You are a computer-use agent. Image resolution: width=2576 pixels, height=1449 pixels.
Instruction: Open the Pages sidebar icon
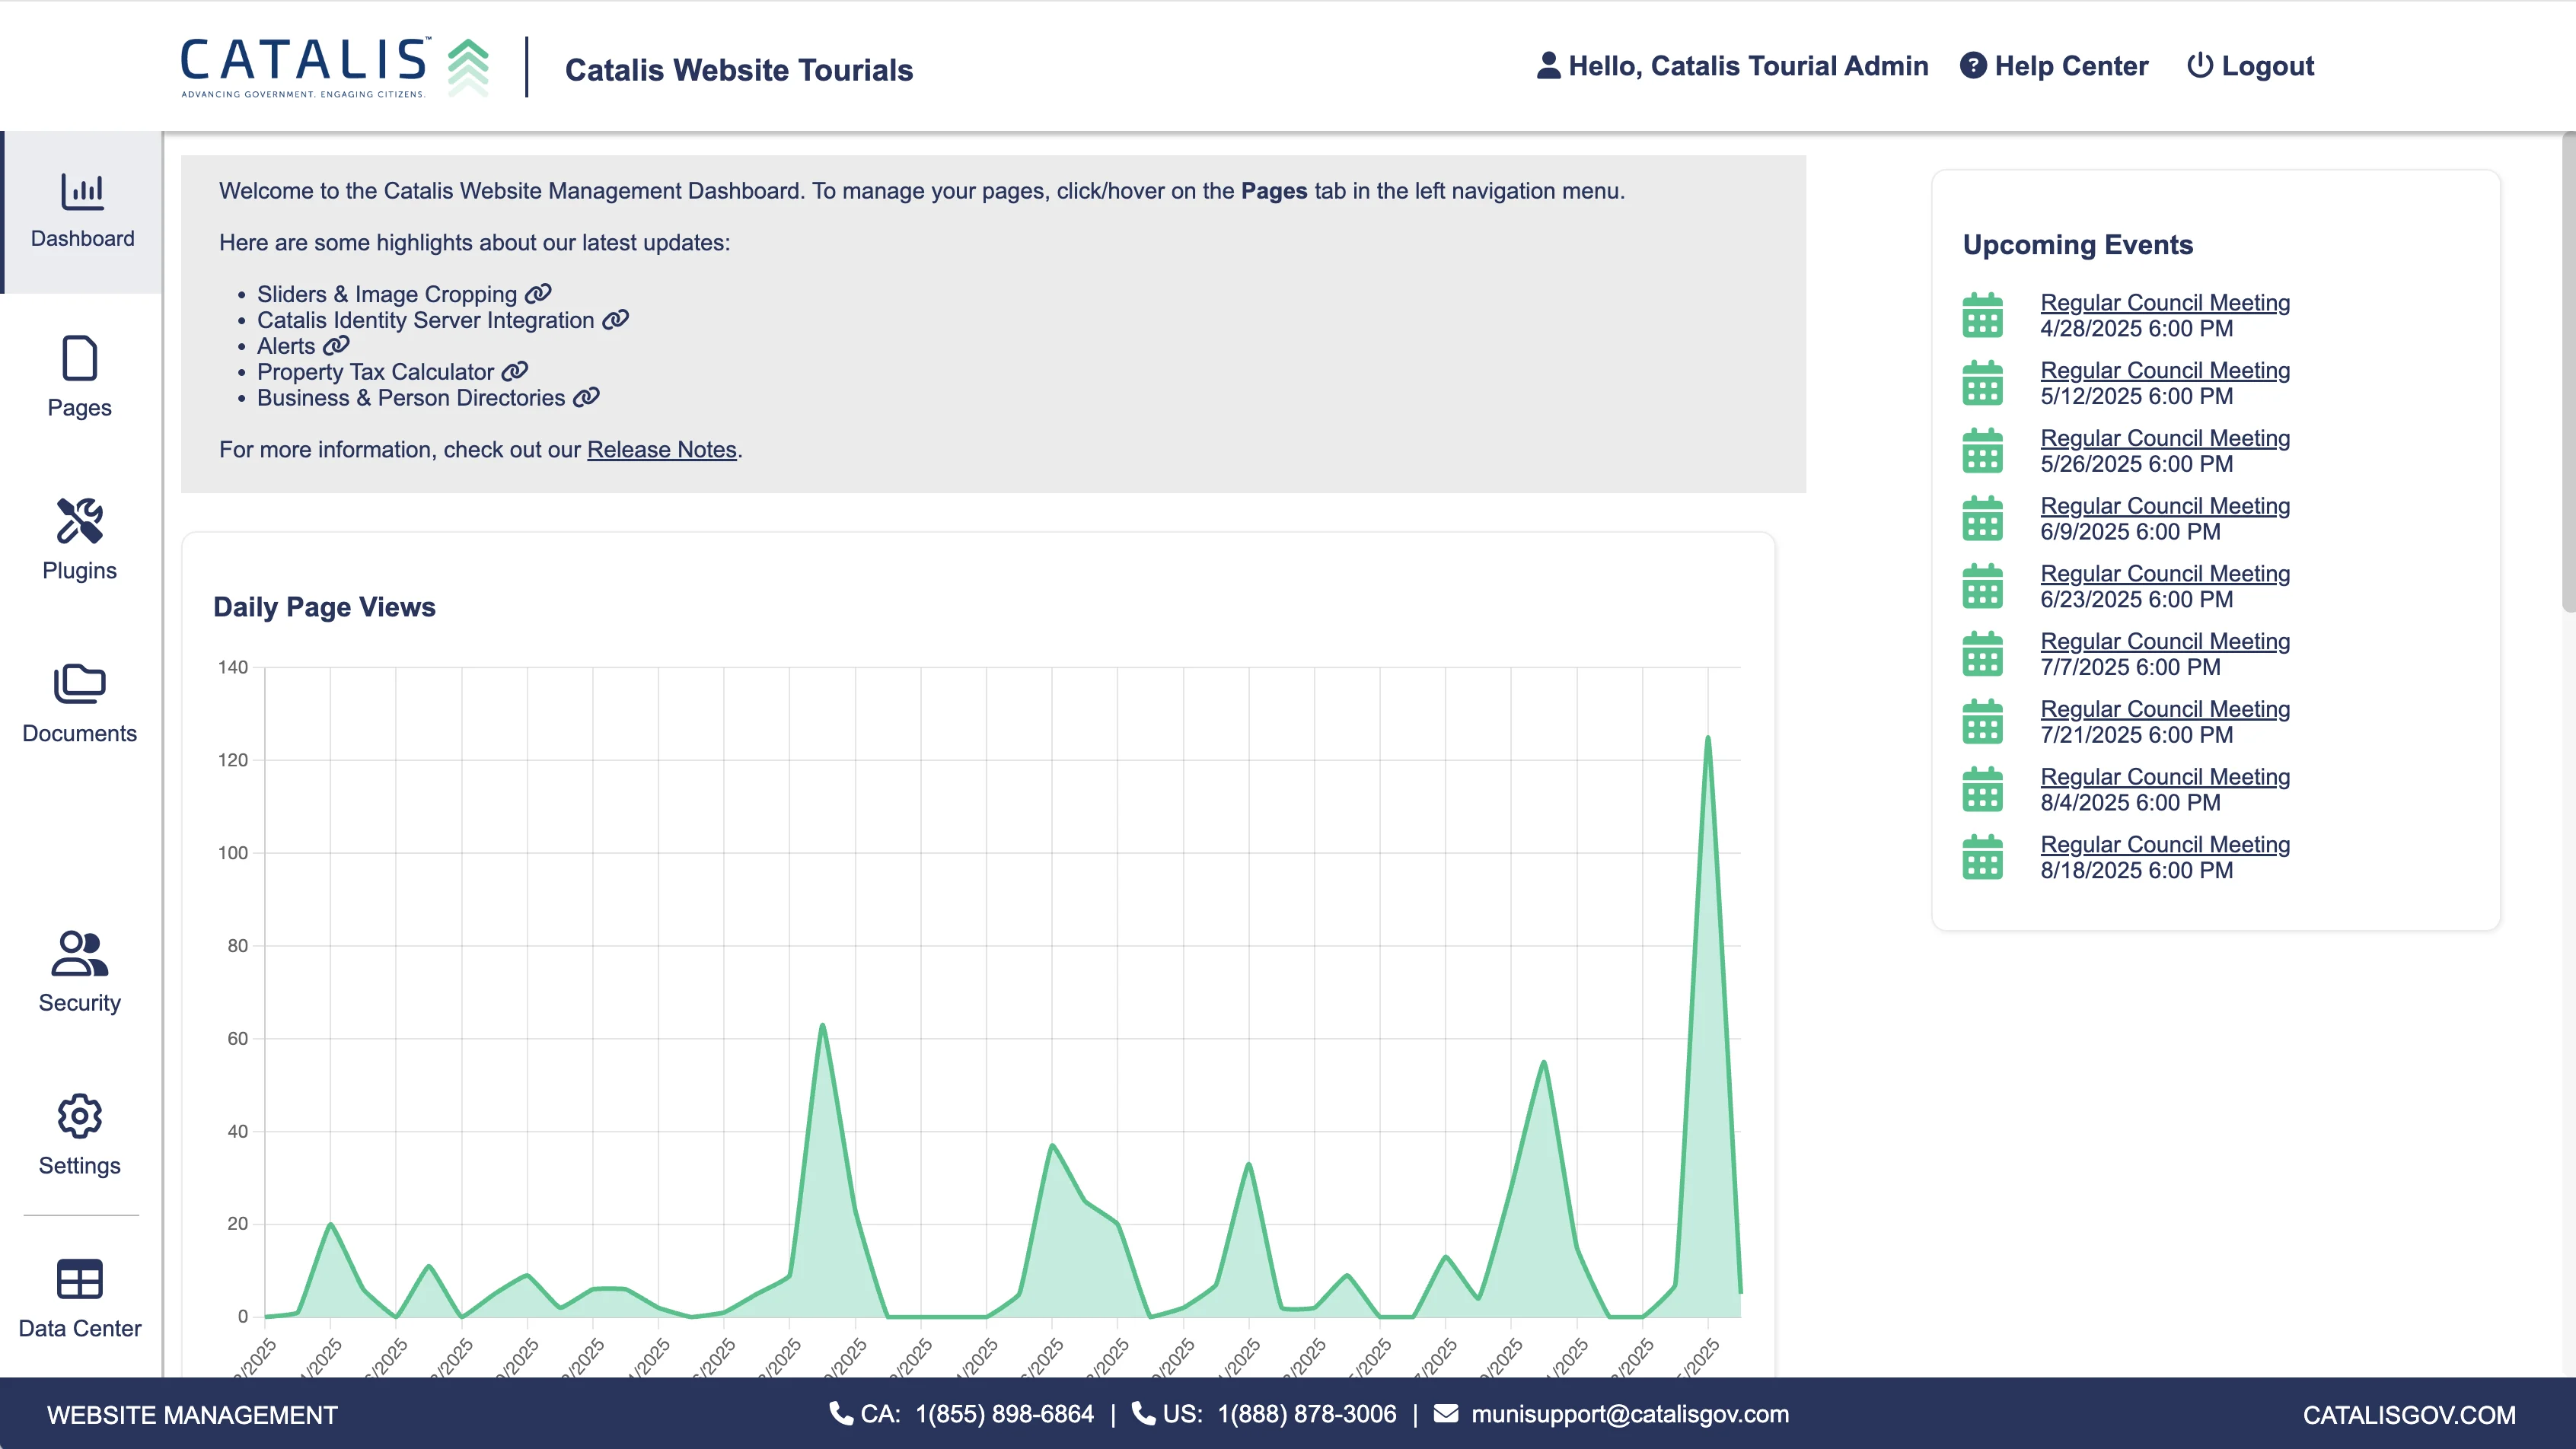[x=80, y=358]
